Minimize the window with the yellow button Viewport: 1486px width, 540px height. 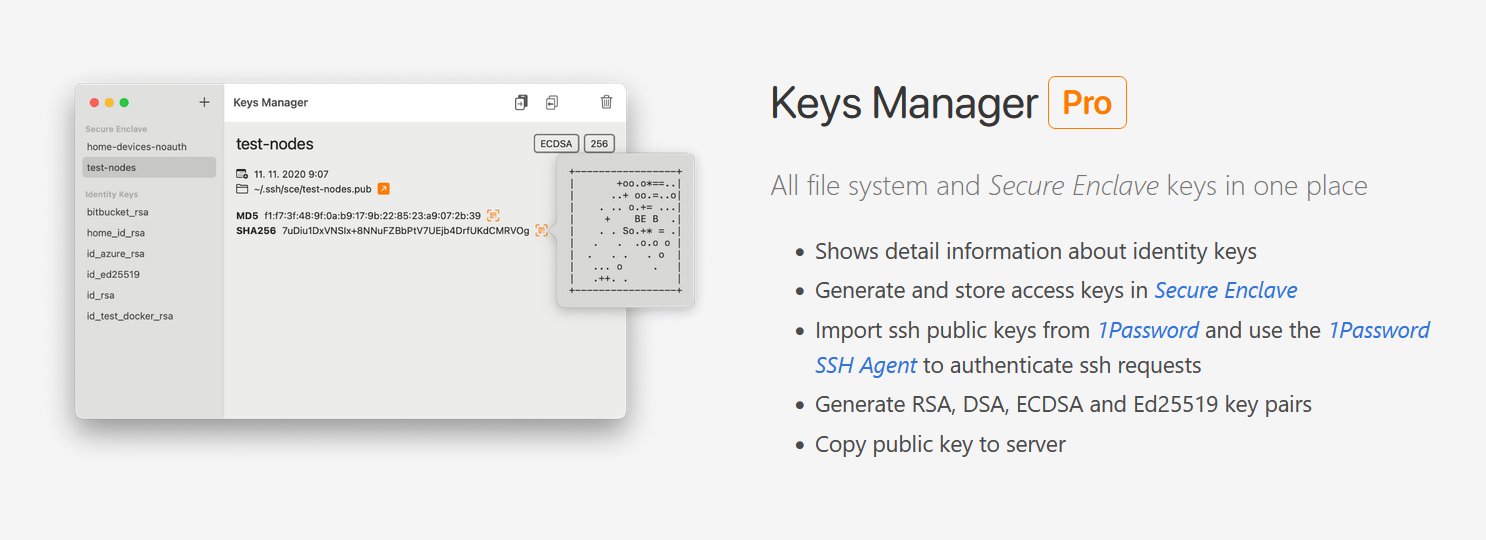(x=110, y=102)
